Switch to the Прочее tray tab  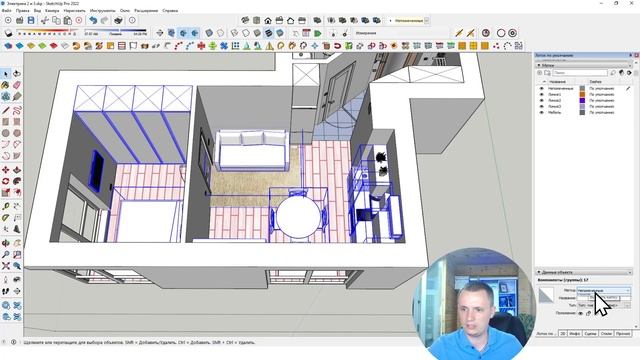click(x=623, y=334)
